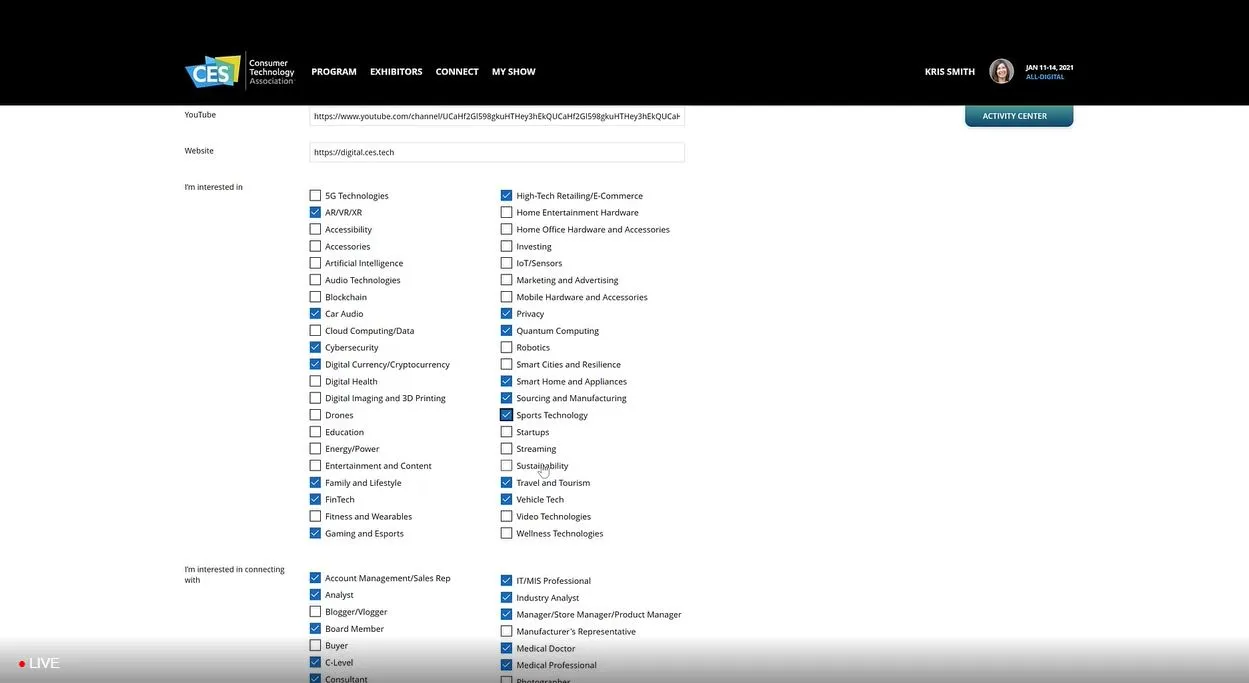The image size is (1249, 683).
Task: Check the Blogger/Vlogger checkbox
Action: [315, 612]
